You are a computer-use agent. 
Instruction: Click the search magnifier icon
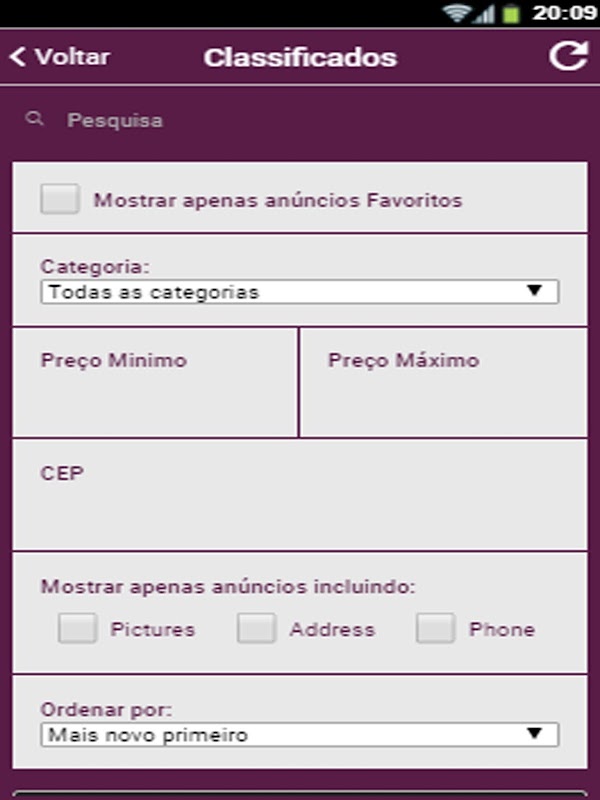(x=35, y=120)
